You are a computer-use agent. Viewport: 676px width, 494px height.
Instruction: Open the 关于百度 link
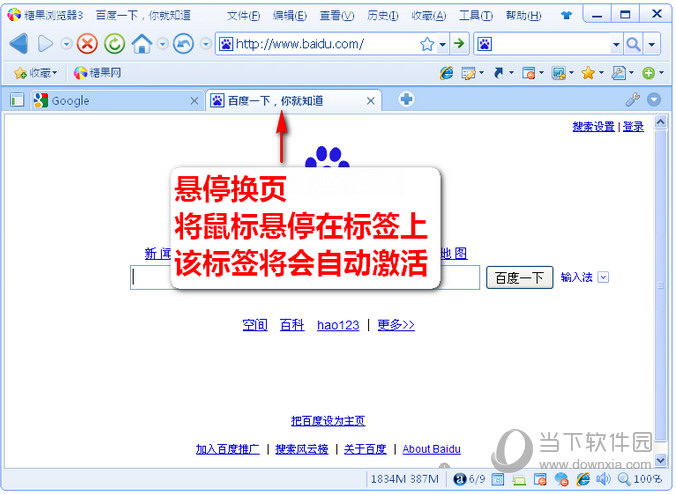(365, 449)
